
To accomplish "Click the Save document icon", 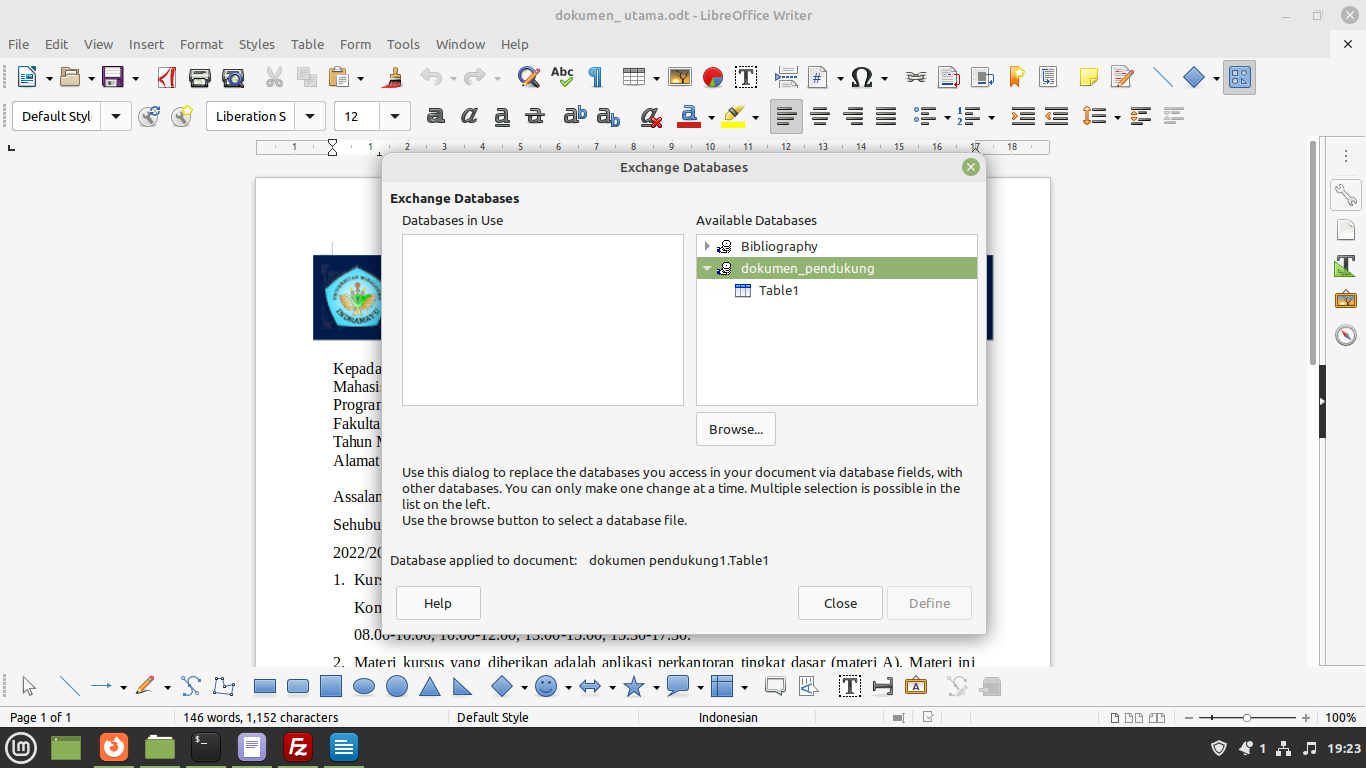I will pyautogui.click(x=113, y=77).
